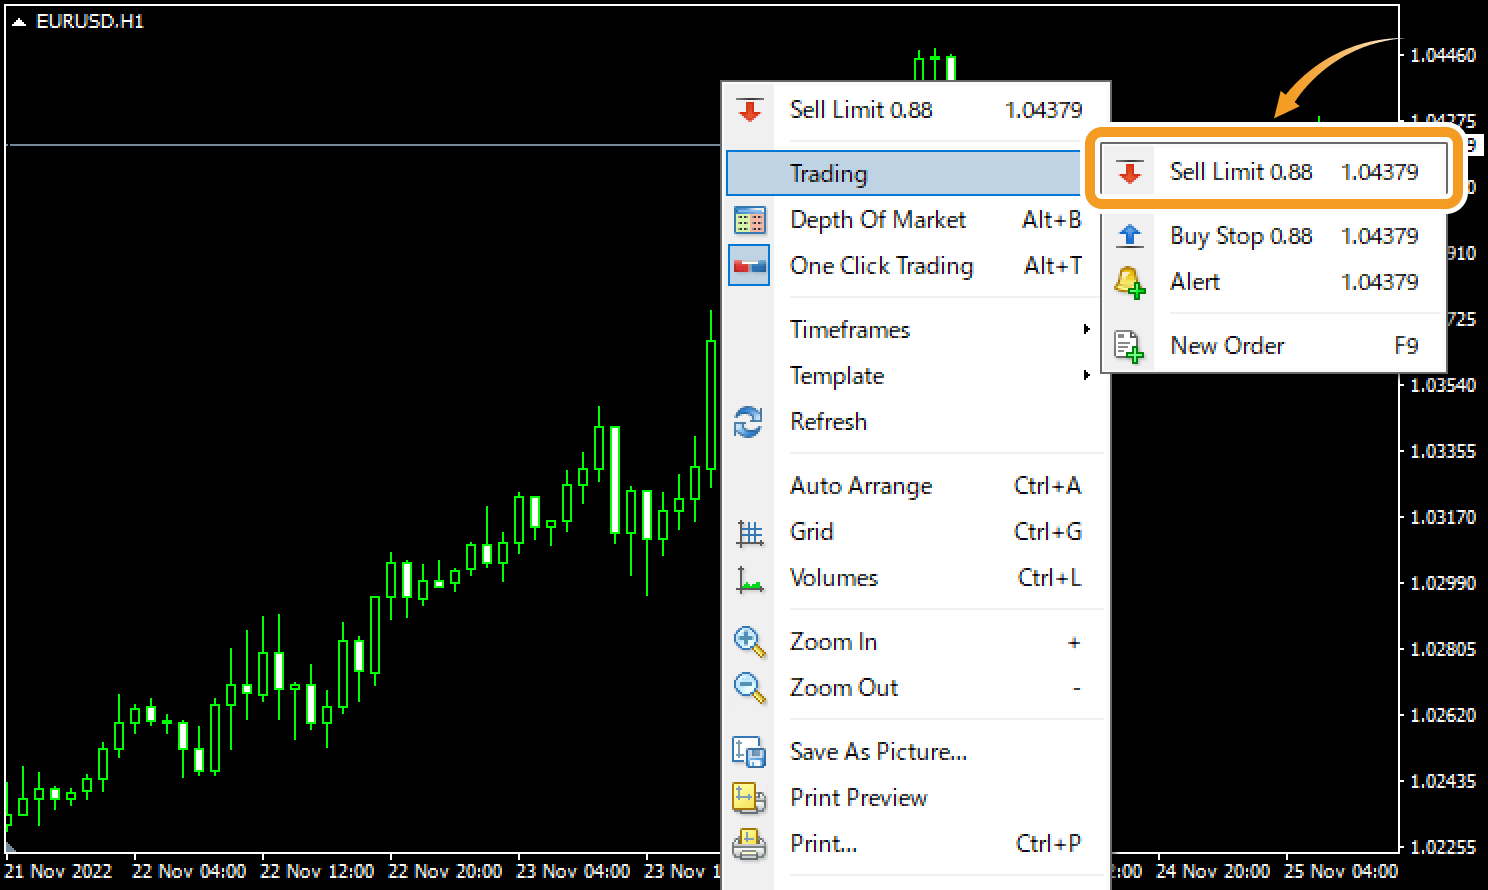Screen dimensions: 1488x890
Task: Click the Depth Of Market icon
Action: point(749,219)
